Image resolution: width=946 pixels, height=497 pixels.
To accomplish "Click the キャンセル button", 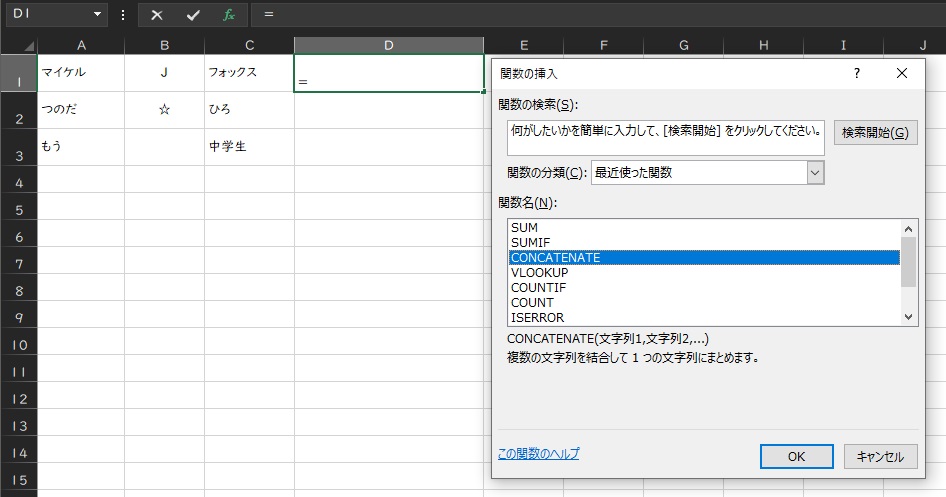I will pyautogui.click(x=880, y=457).
